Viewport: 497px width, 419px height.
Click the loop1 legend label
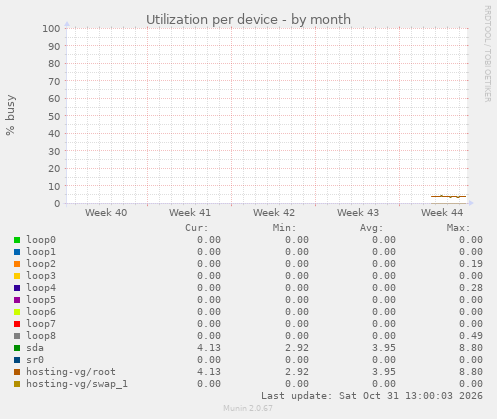41,252
